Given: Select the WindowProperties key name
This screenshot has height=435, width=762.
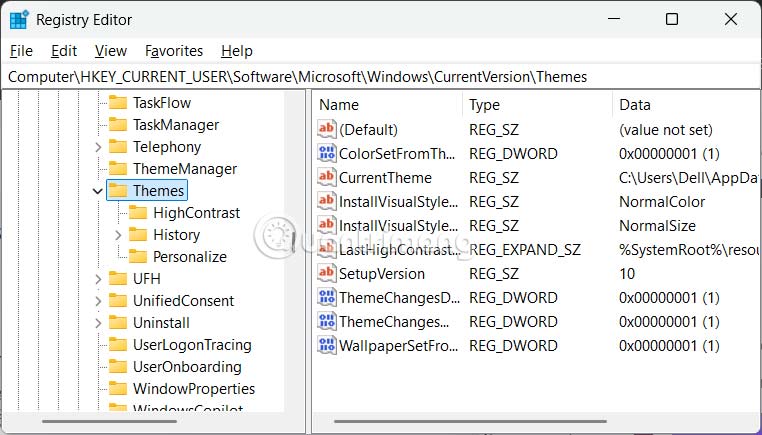Looking at the screenshot, I should click(194, 389).
